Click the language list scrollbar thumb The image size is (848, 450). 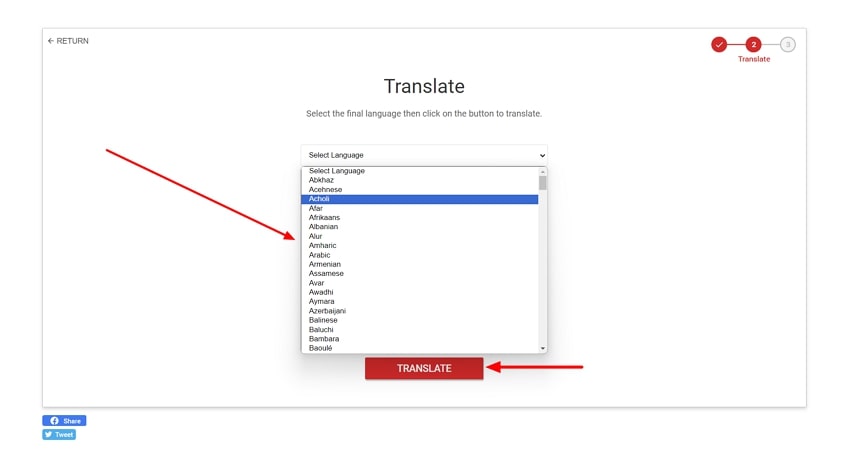tap(543, 182)
